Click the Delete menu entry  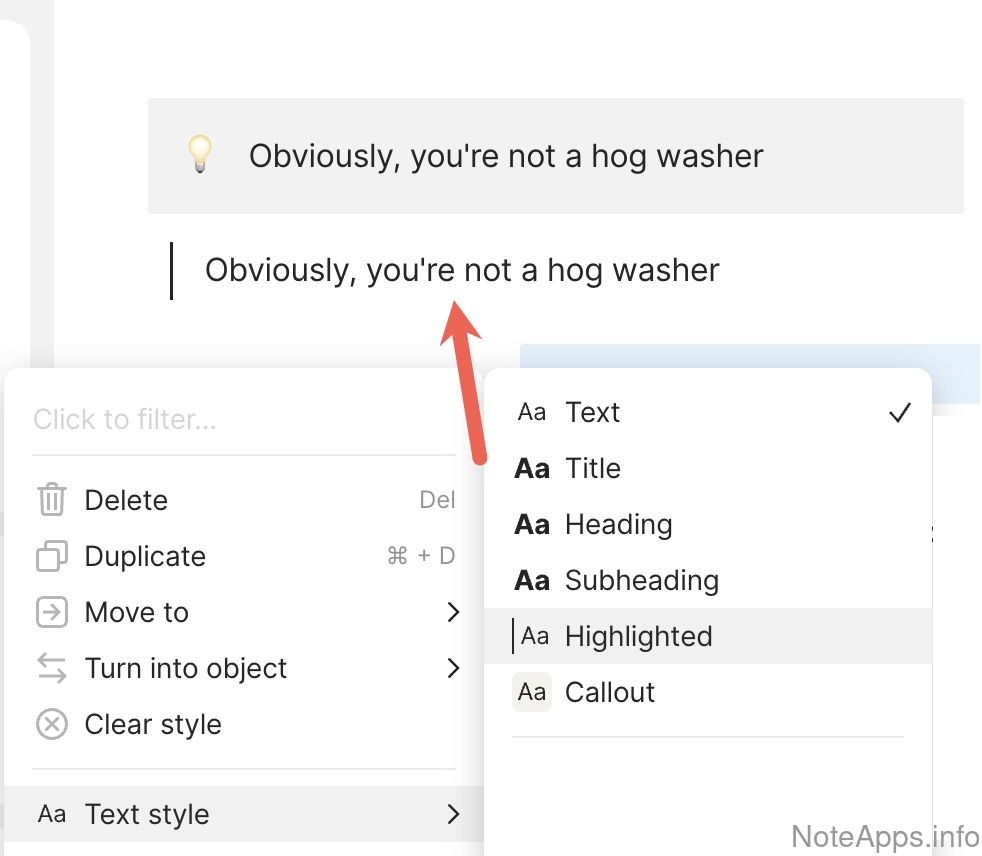click(x=126, y=500)
